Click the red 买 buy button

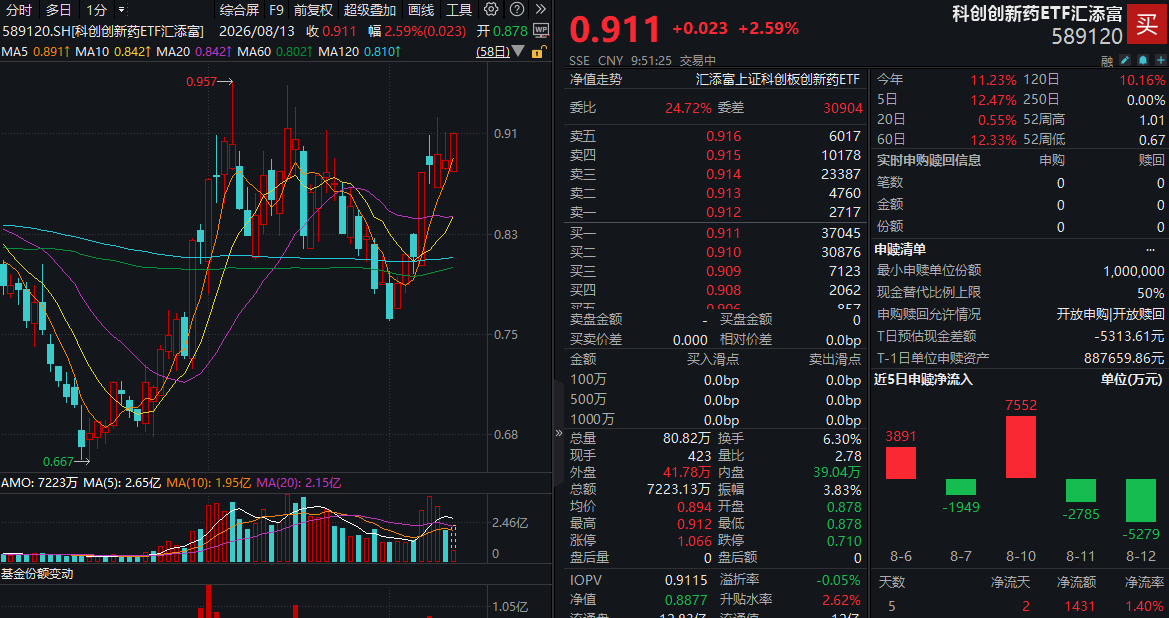[x=1147, y=24]
